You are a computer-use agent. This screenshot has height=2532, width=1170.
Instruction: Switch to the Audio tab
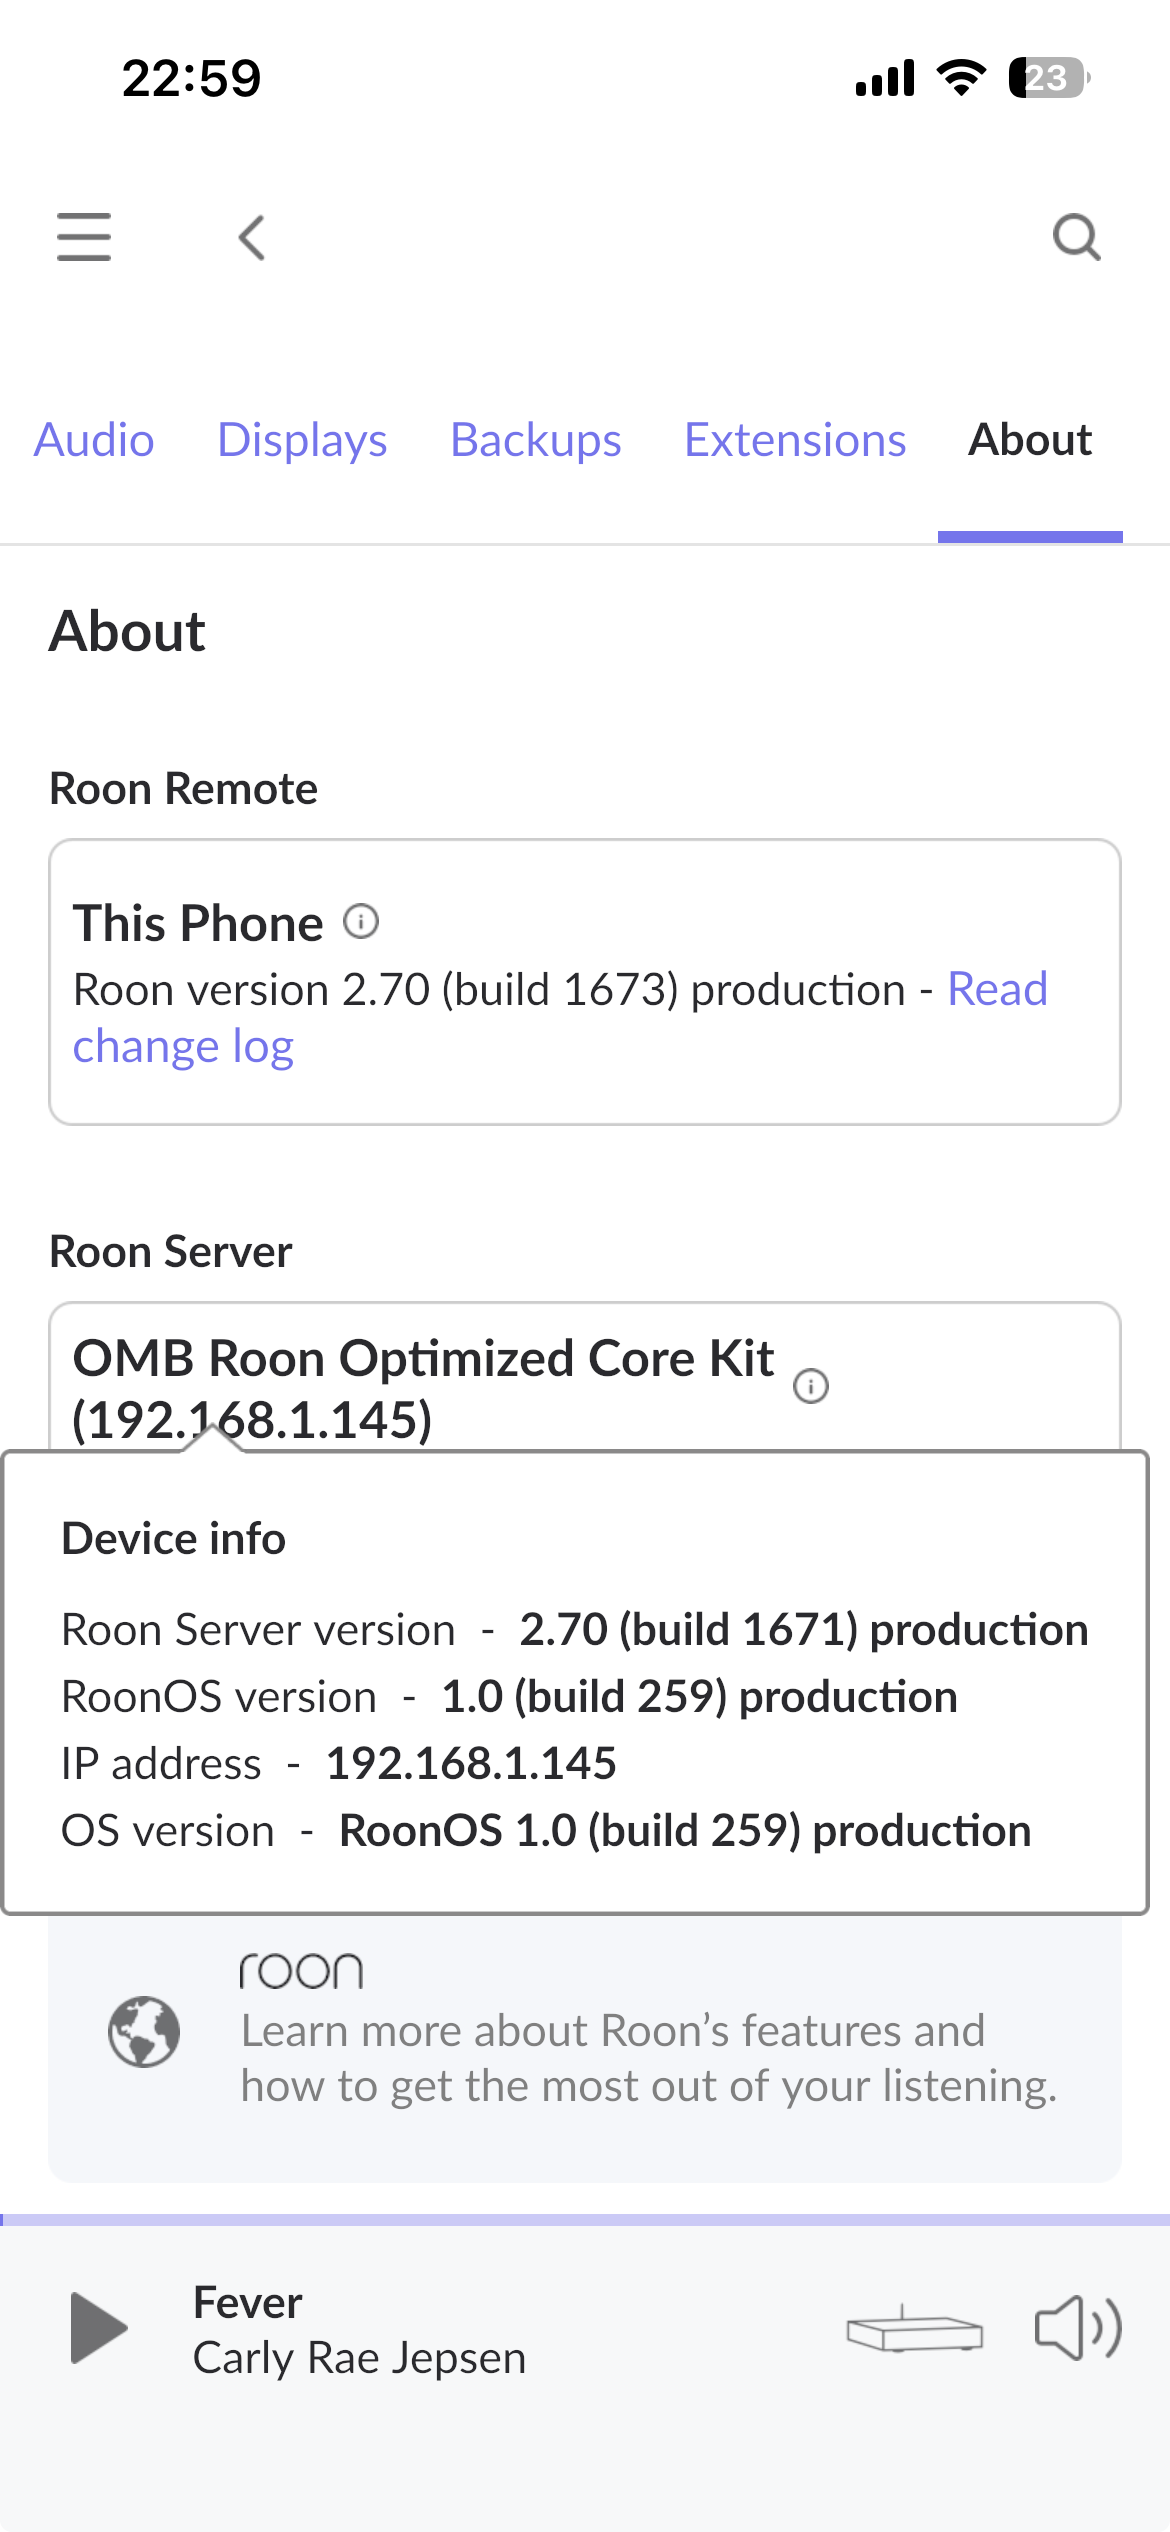point(94,440)
